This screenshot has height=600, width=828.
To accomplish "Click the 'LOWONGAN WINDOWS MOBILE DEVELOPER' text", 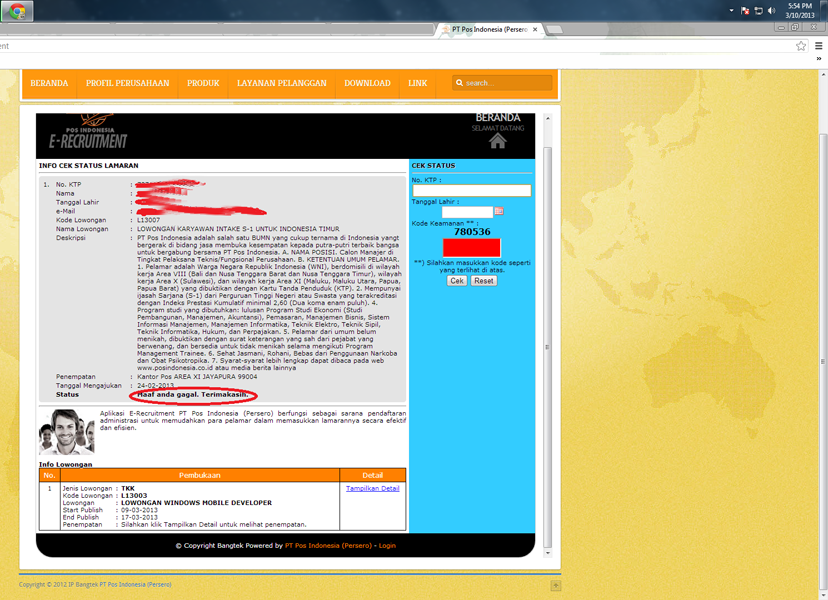I will pyautogui.click(x=196, y=503).
